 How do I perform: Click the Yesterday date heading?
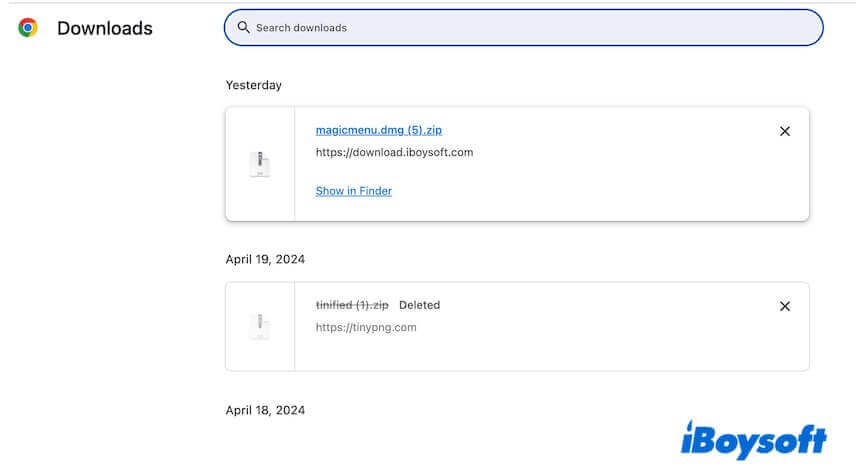coord(254,85)
